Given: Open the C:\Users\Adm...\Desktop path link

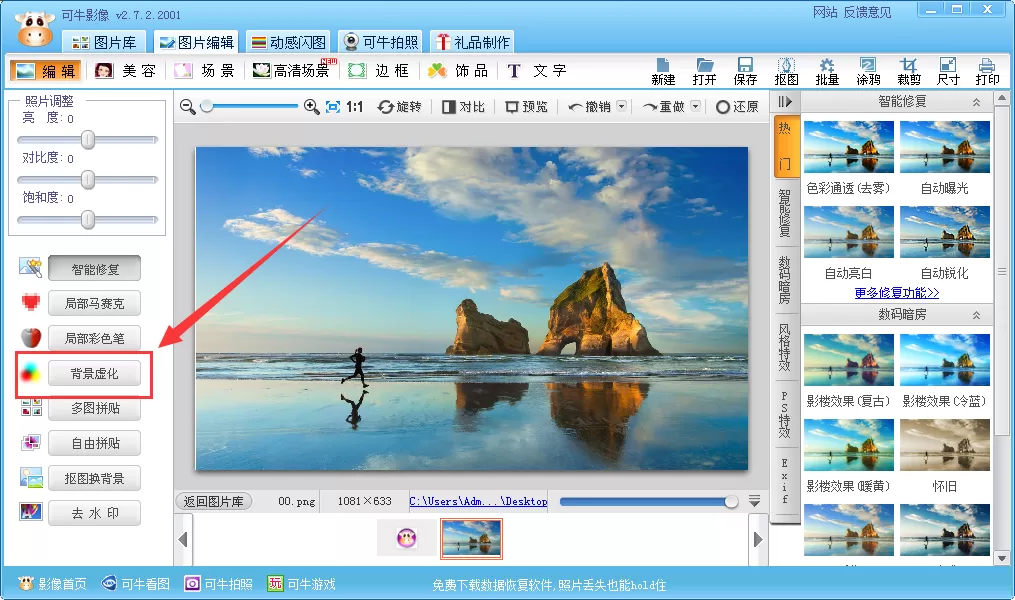Looking at the screenshot, I should point(478,501).
